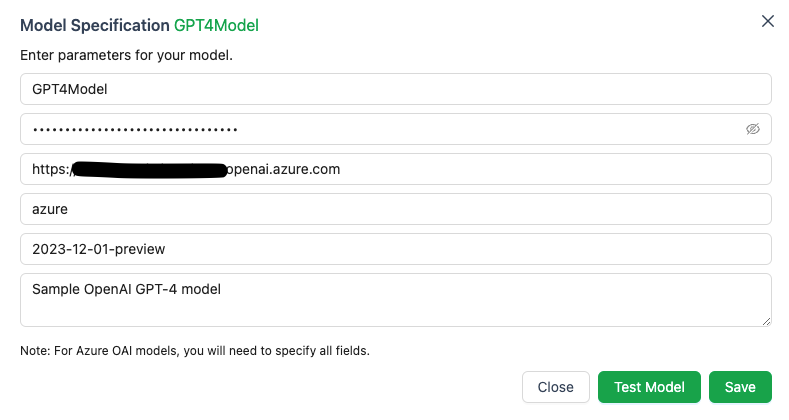
Task: Reveal the hidden API key with eye icon
Action: [753, 129]
